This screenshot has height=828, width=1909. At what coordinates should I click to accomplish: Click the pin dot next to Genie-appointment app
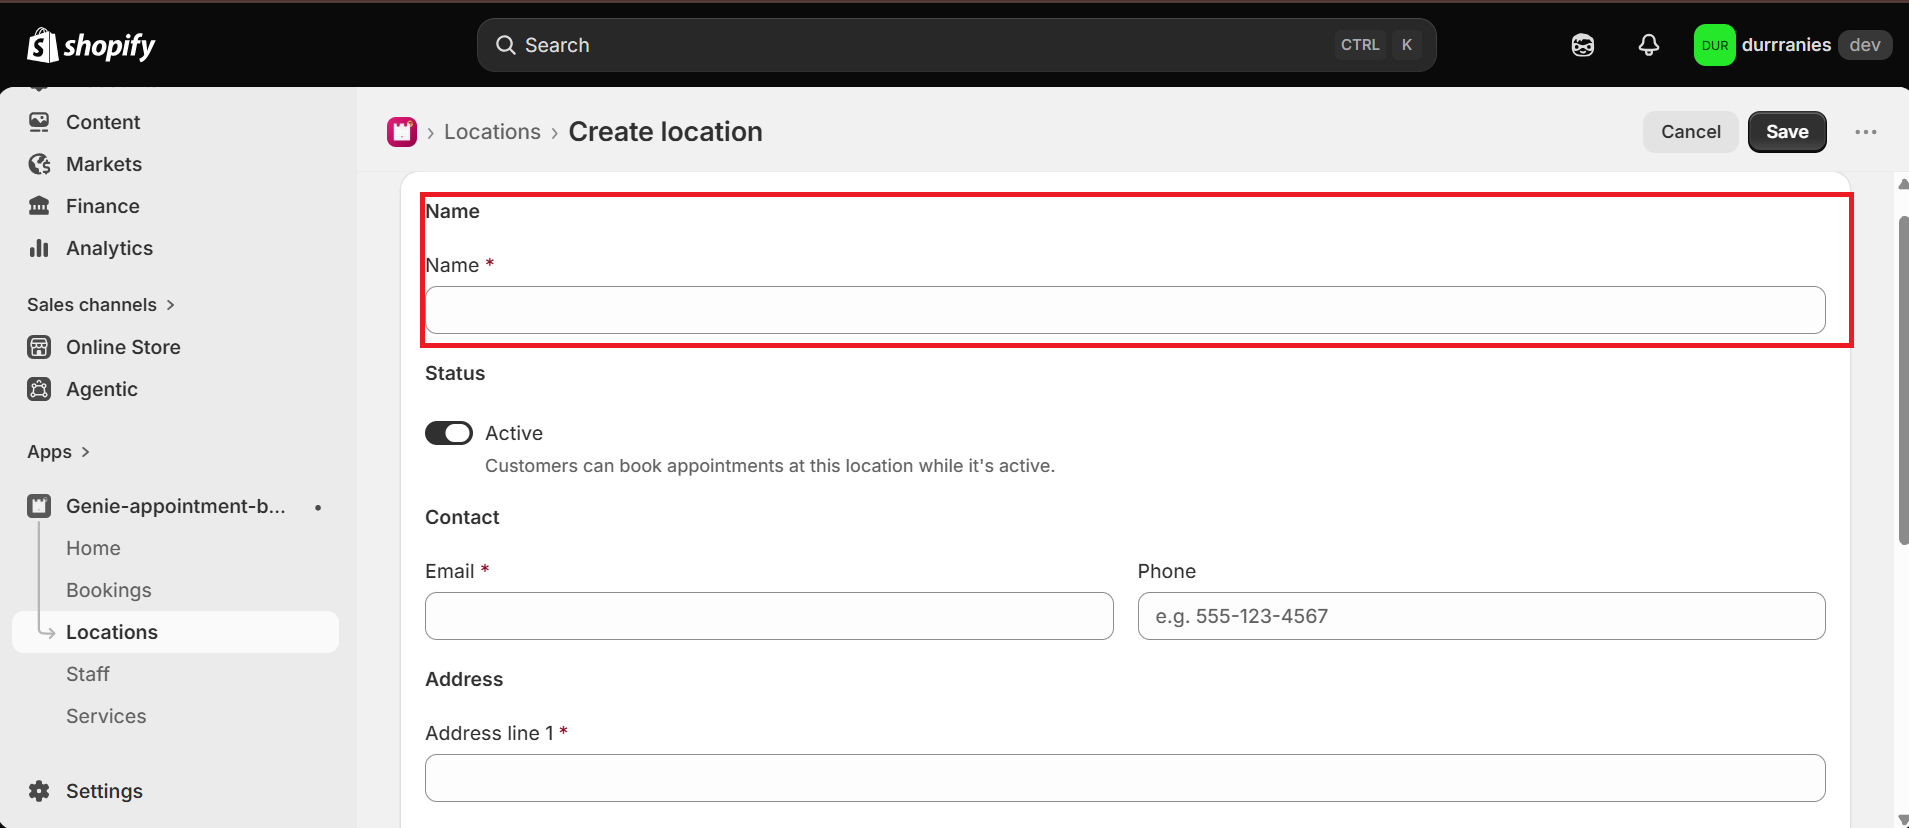point(318,507)
